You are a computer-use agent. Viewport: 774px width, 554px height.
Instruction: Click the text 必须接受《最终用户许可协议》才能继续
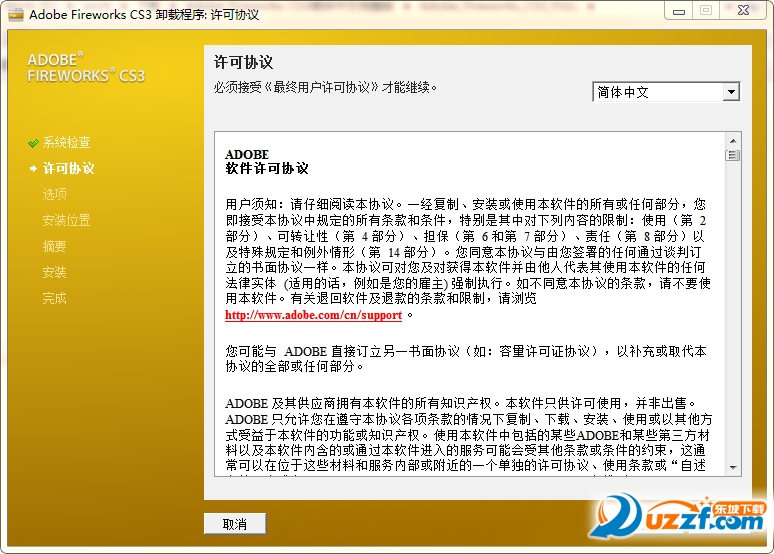[x=325, y=87]
